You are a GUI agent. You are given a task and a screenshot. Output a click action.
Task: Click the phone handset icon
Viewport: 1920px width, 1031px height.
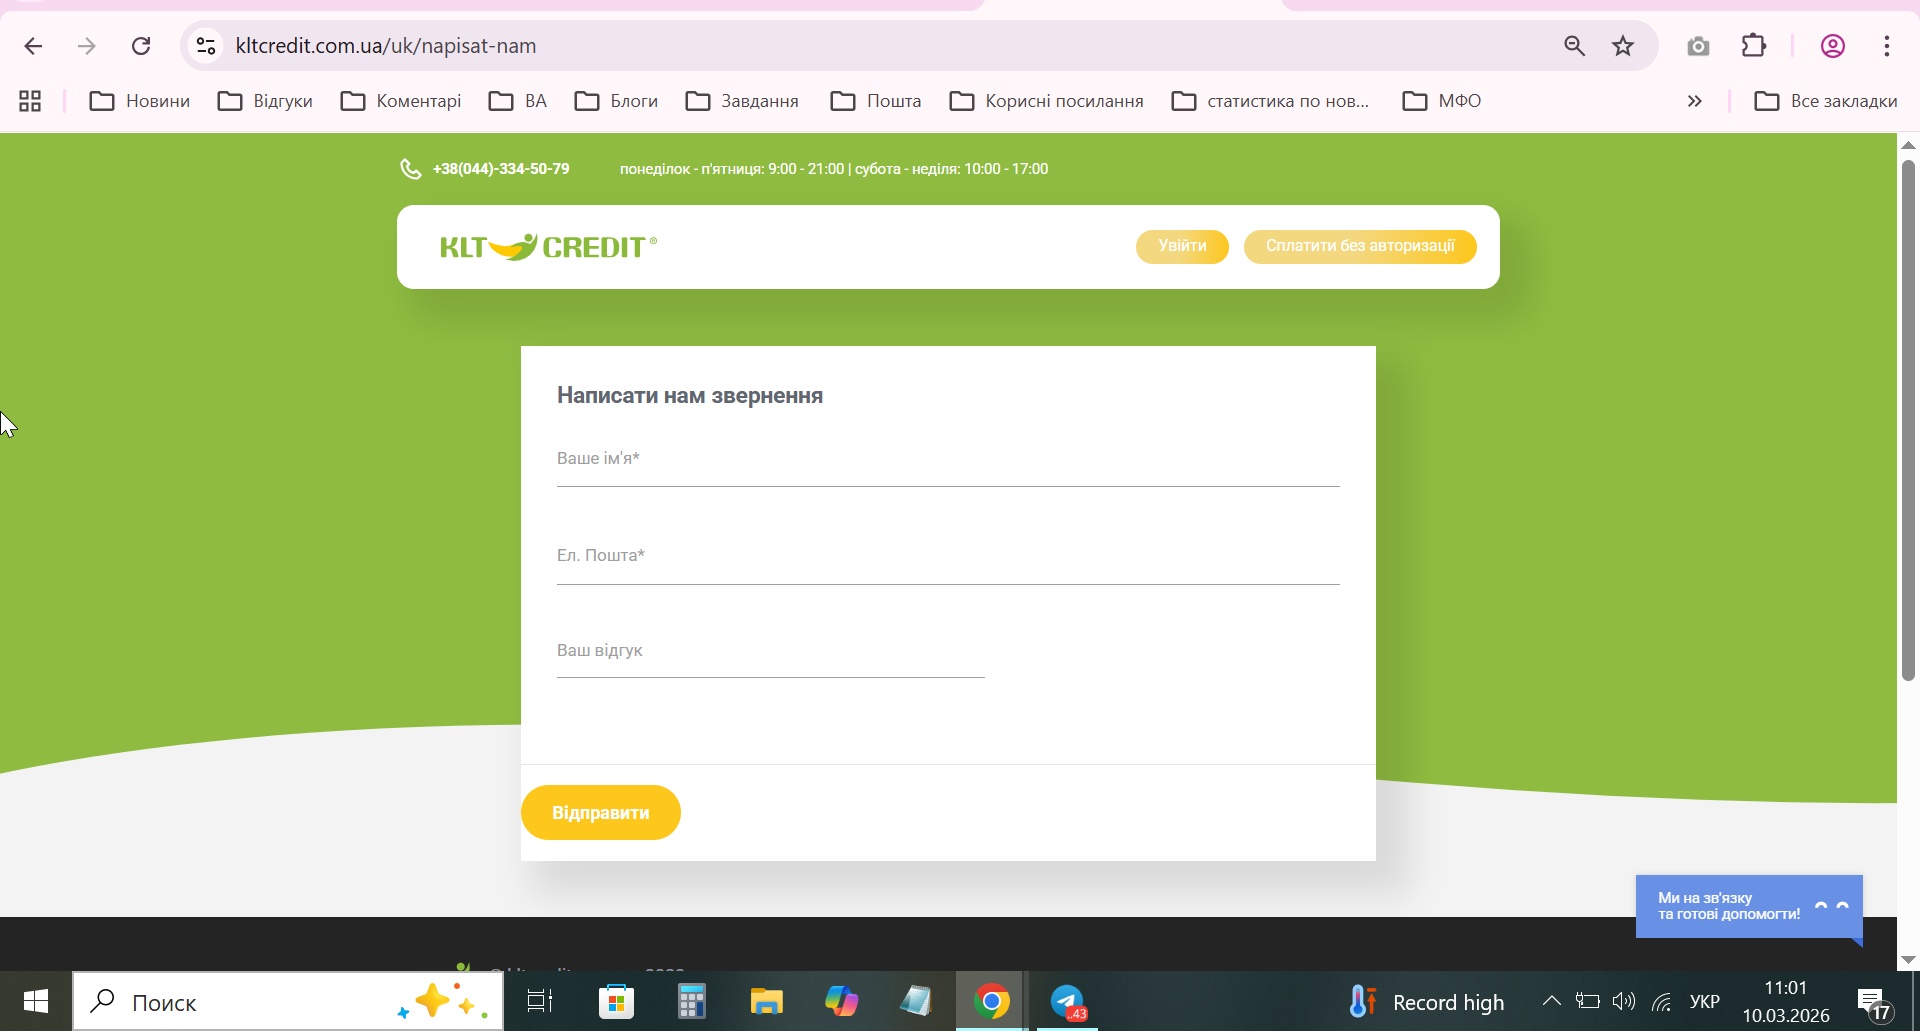[410, 169]
